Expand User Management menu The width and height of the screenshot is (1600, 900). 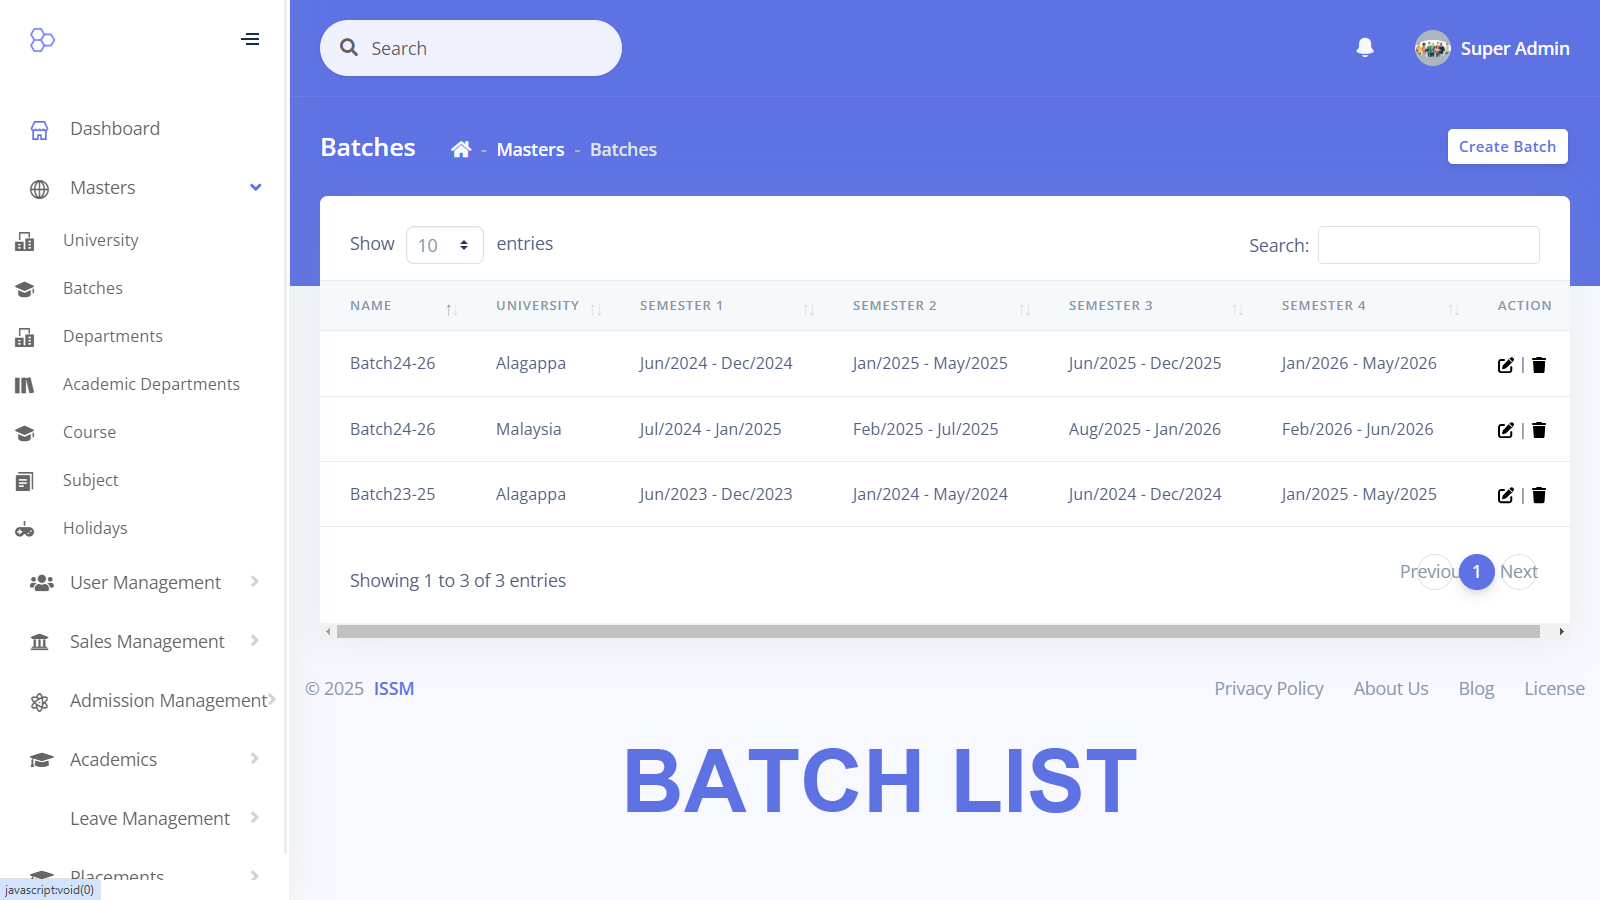(x=145, y=583)
